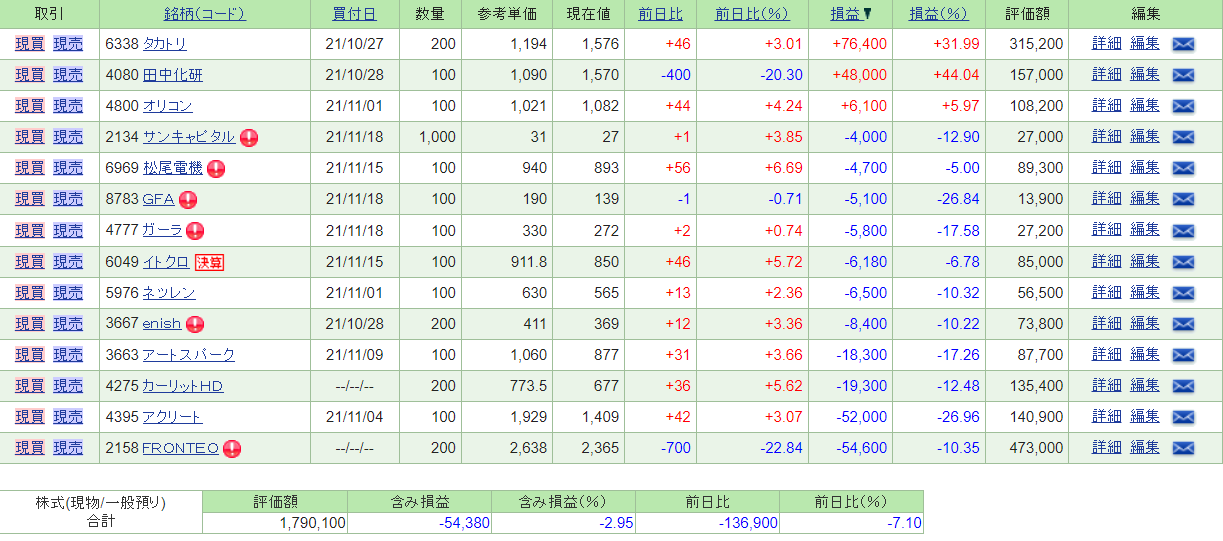The image size is (1223, 541).
Task: Sort by 前日比 column header
Action: (x=659, y=14)
